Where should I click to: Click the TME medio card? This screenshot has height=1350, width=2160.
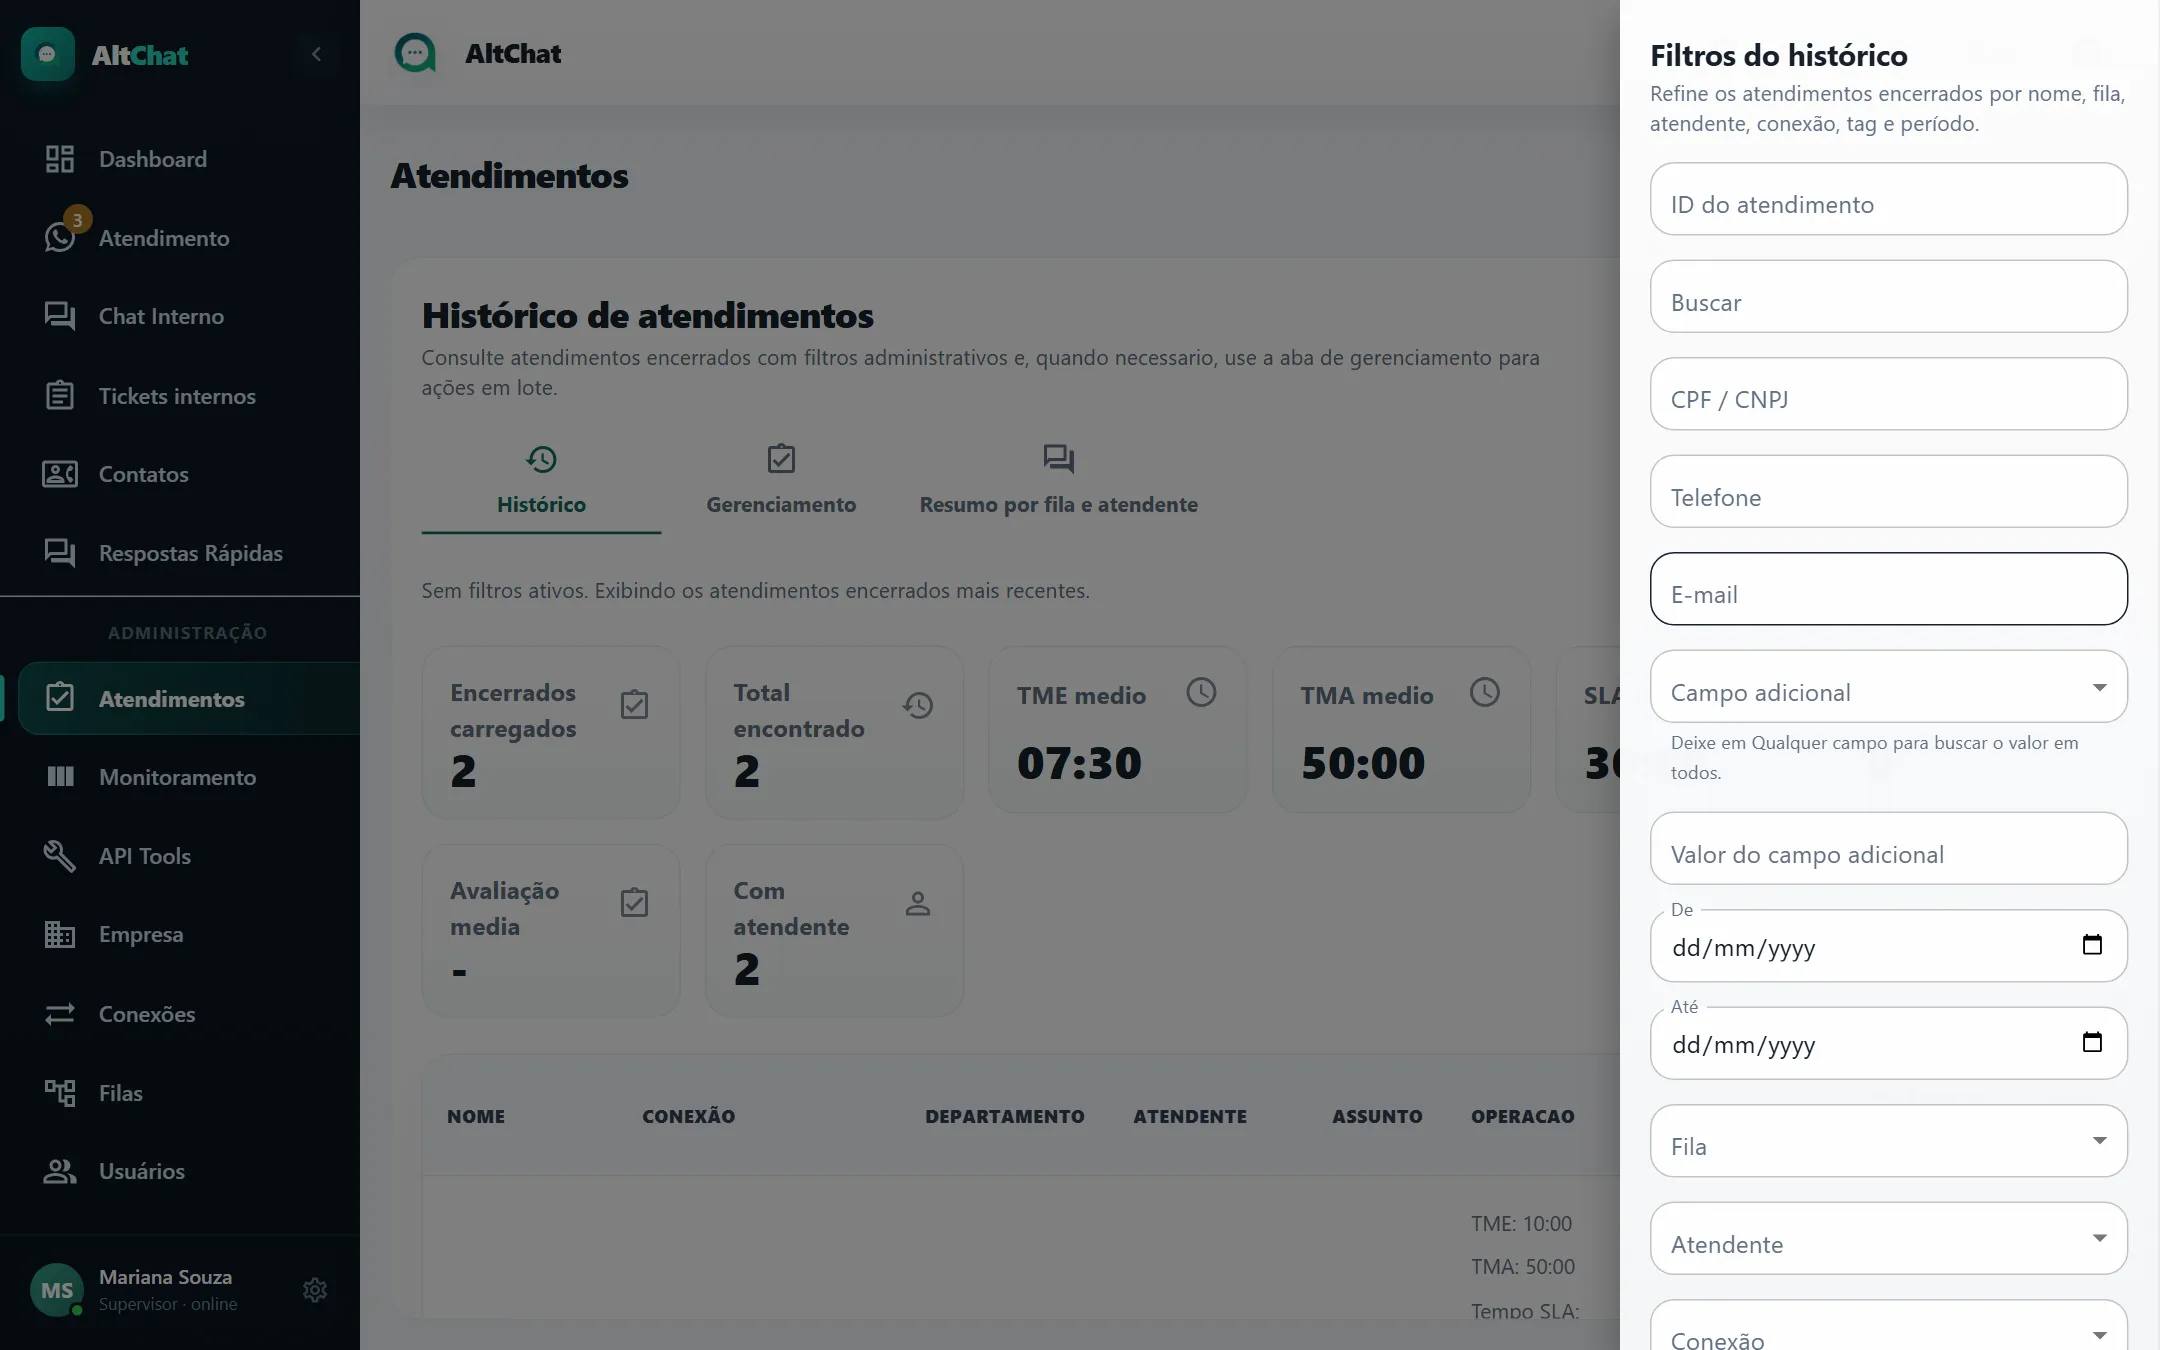point(1117,730)
